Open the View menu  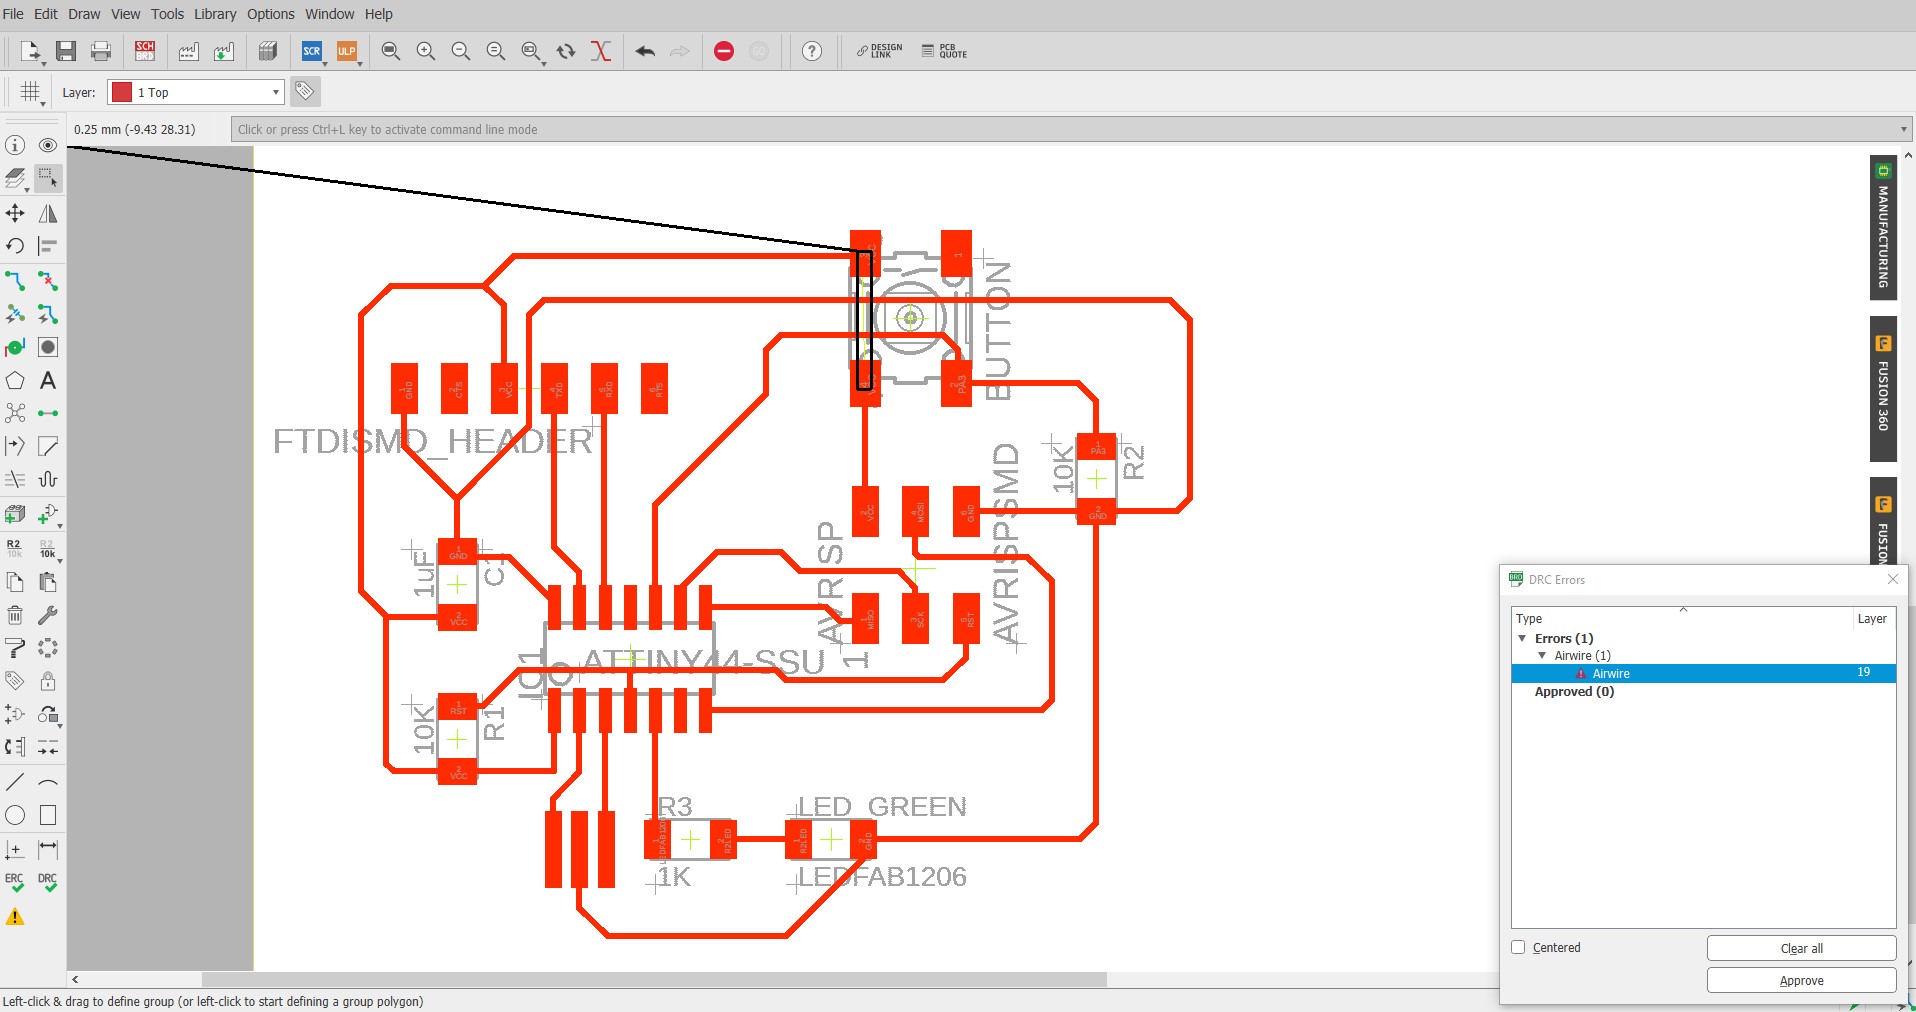125,14
